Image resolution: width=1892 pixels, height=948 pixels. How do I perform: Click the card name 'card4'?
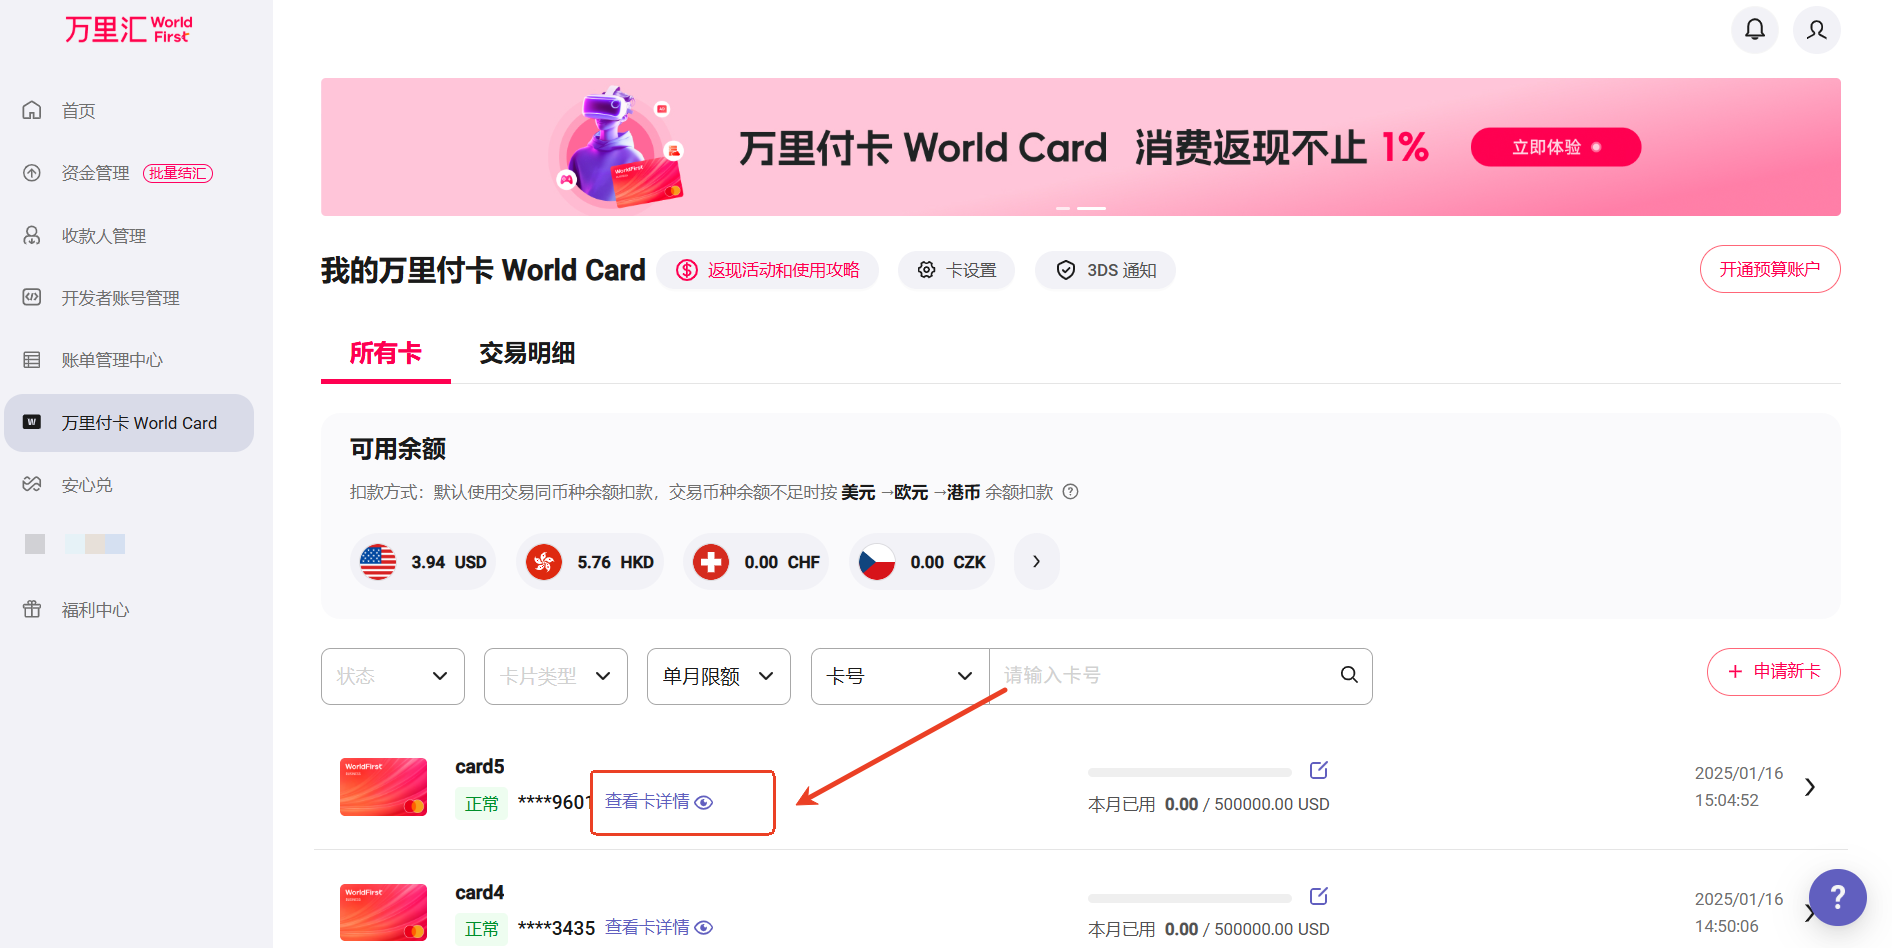480,893
